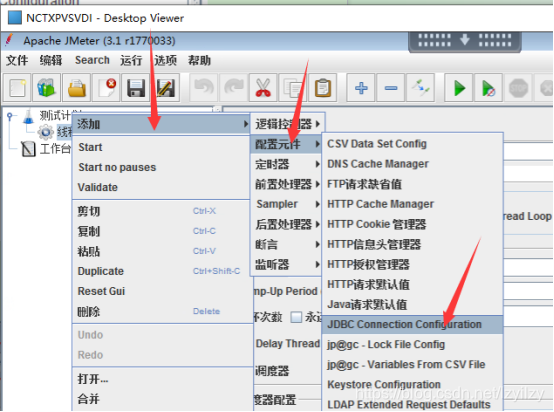
Task: Click the Stop toolbar icon
Action: coord(518,88)
